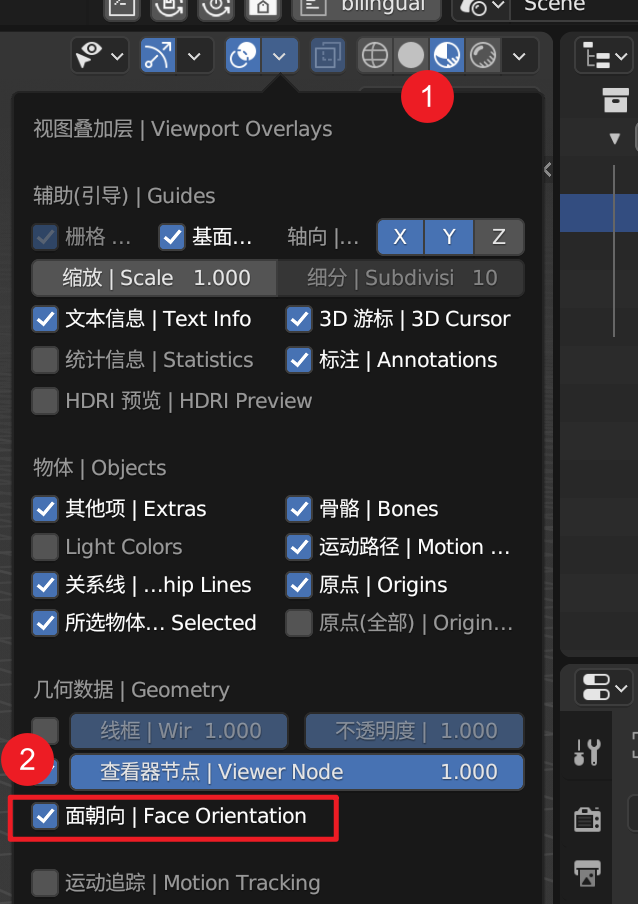Enable the Z axis button

pos(499,236)
